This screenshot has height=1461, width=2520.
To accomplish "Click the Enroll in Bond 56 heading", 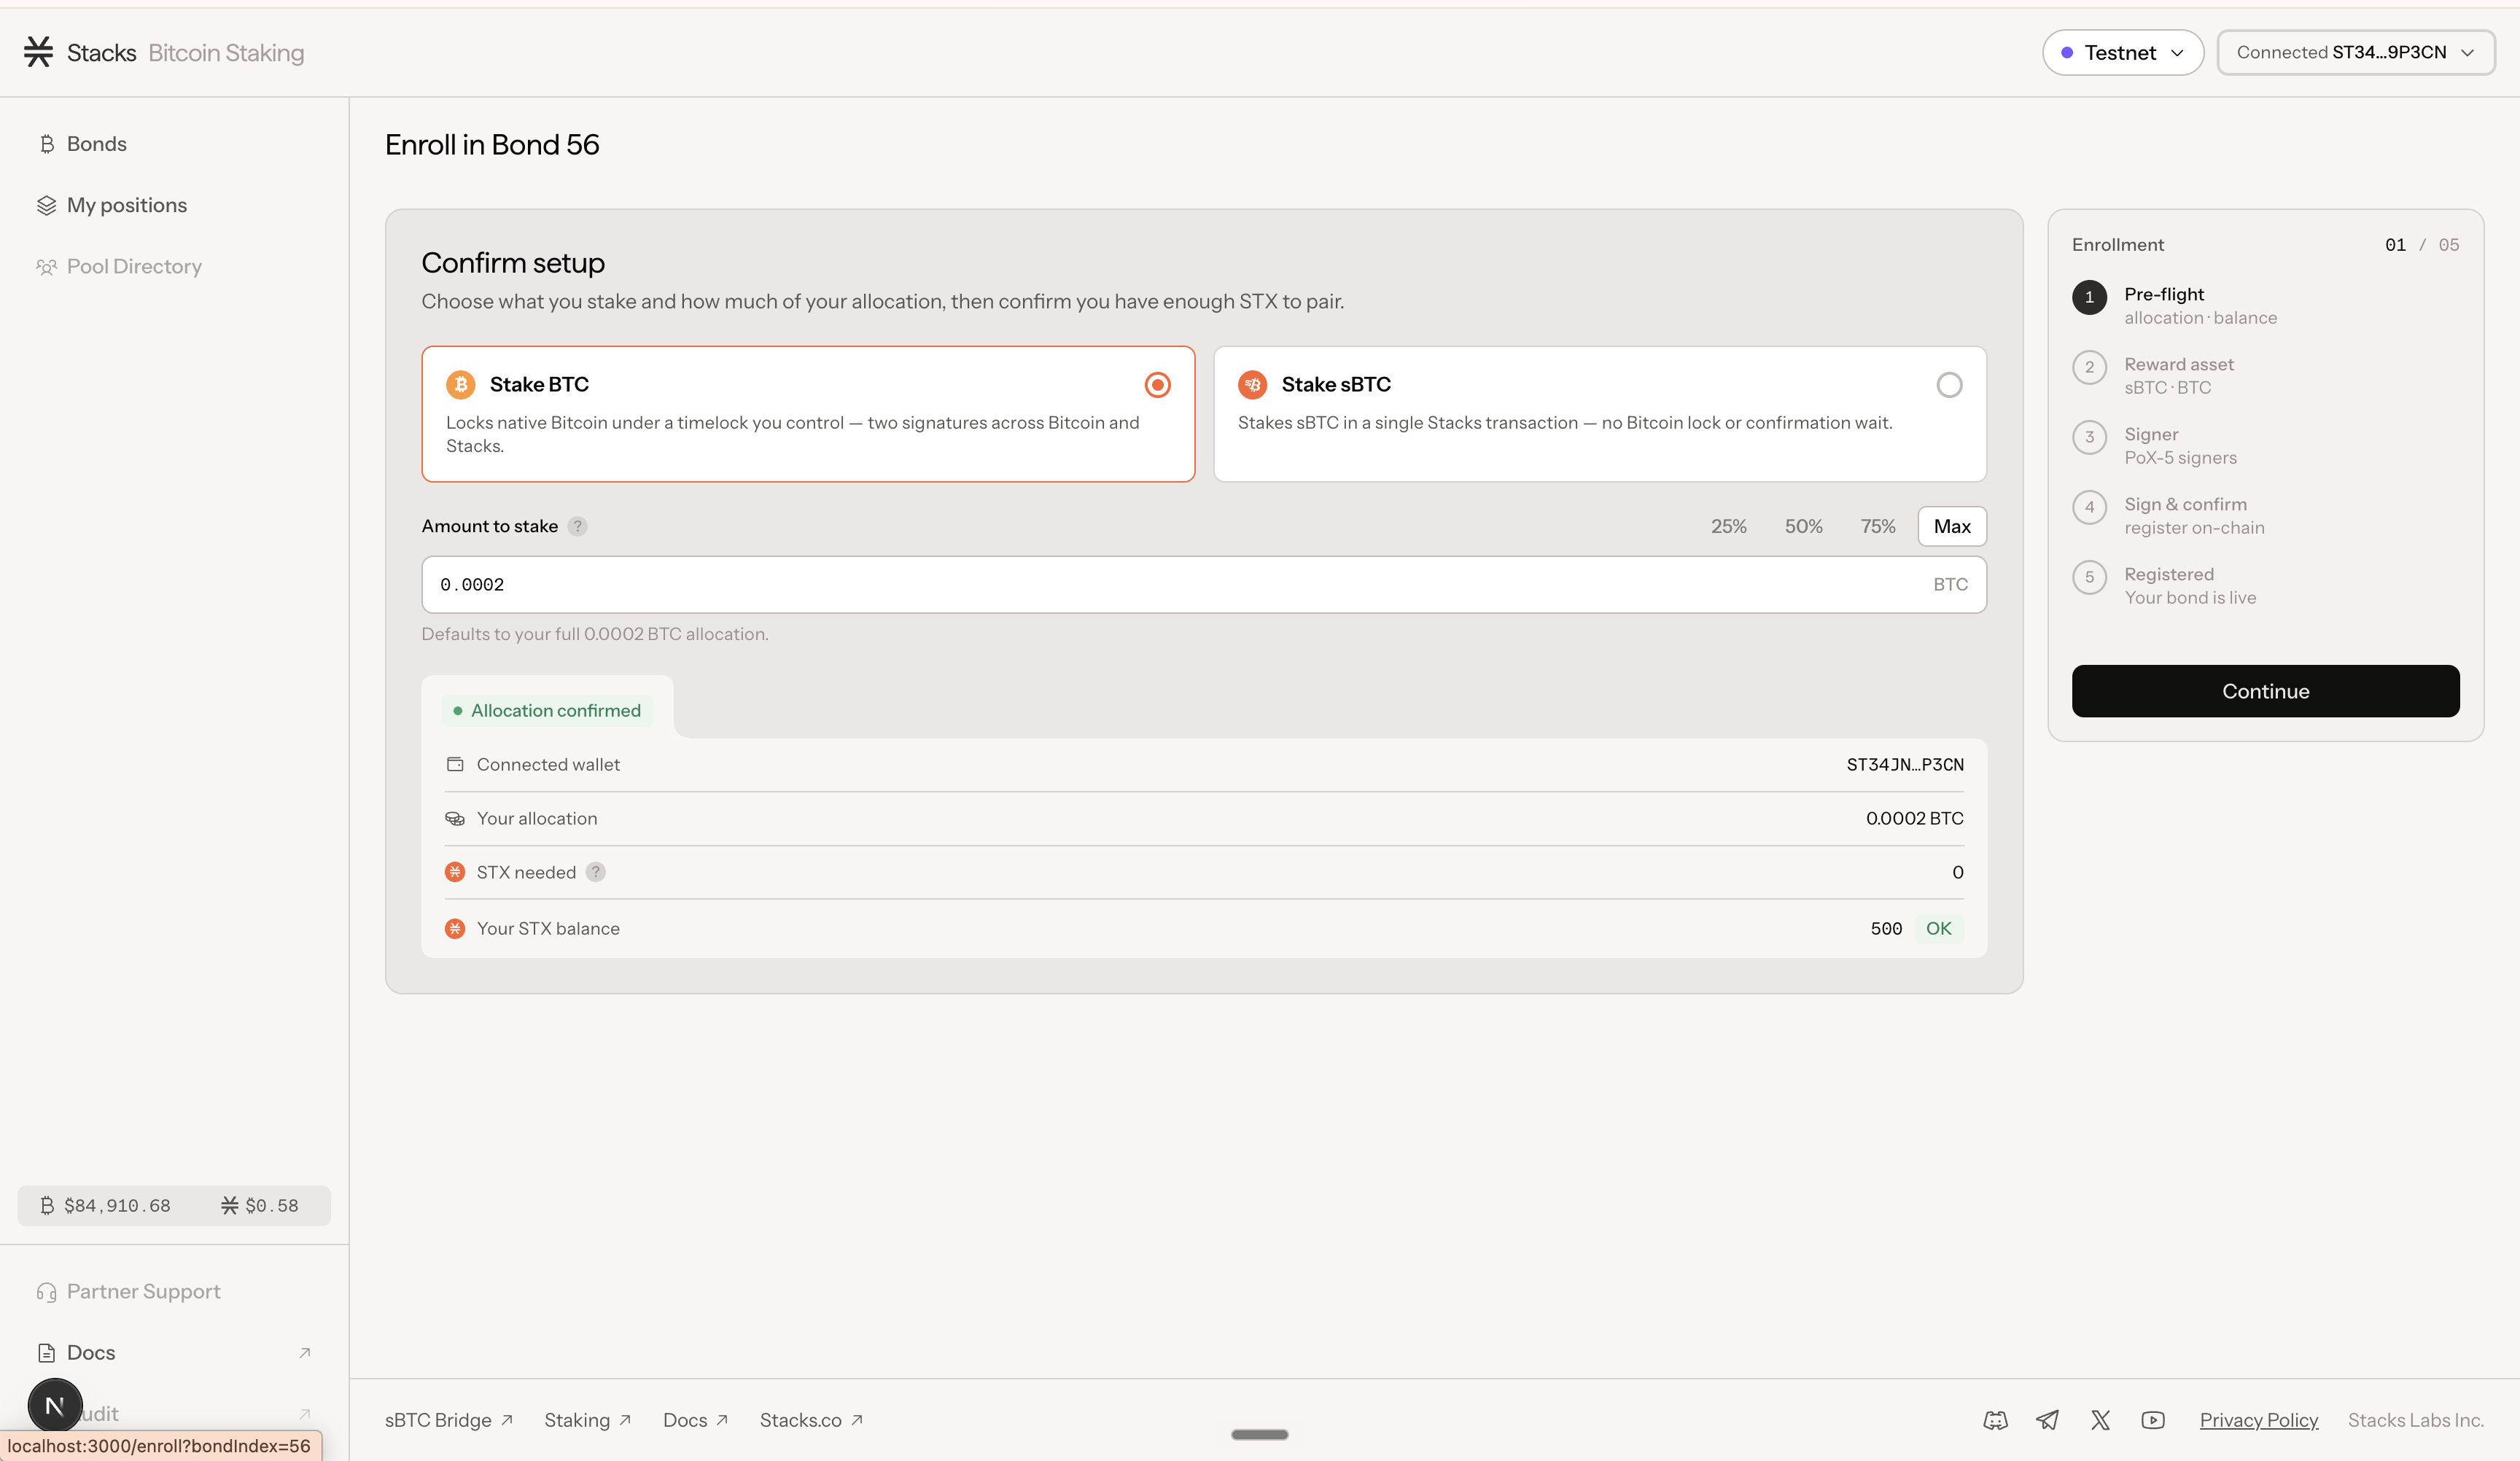I will [x=492, y=145].
